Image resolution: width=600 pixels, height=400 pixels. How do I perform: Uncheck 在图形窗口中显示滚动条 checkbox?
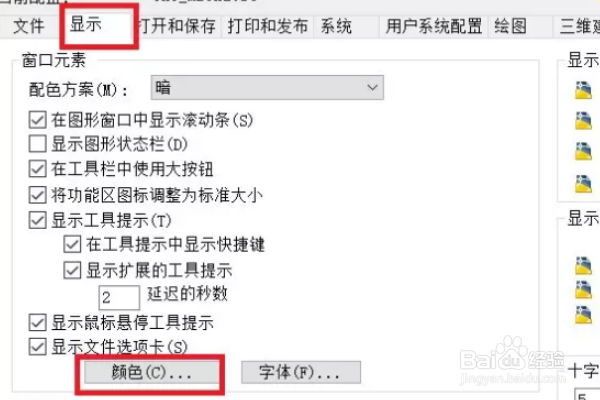click(38, 120)
